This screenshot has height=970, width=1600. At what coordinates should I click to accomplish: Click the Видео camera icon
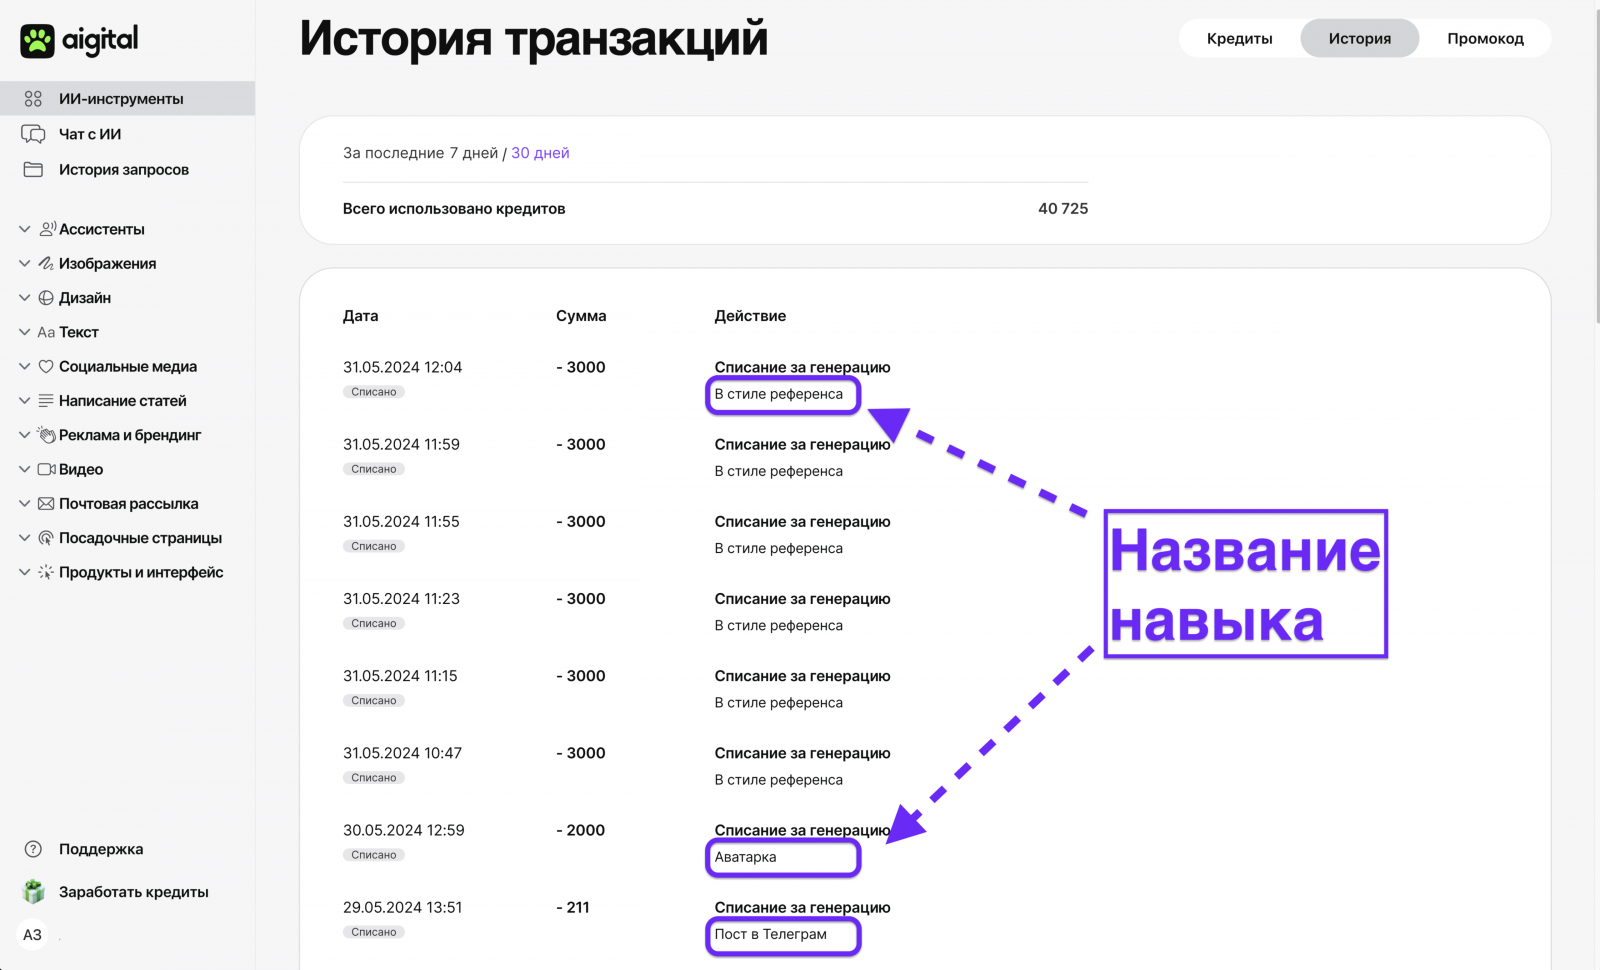46,470
